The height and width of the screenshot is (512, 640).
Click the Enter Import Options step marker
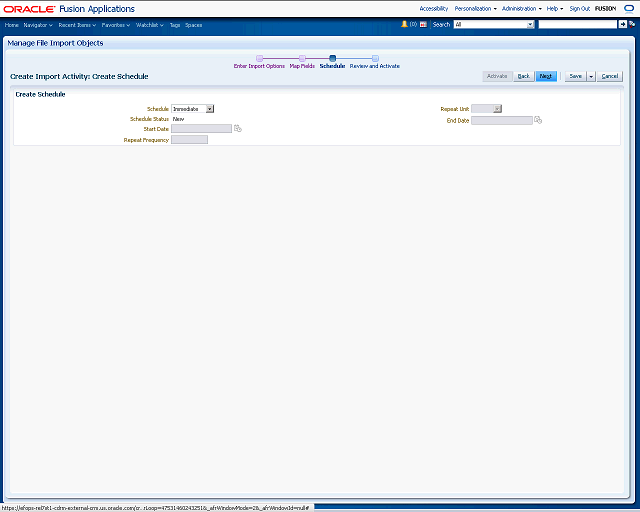[259, 58]
